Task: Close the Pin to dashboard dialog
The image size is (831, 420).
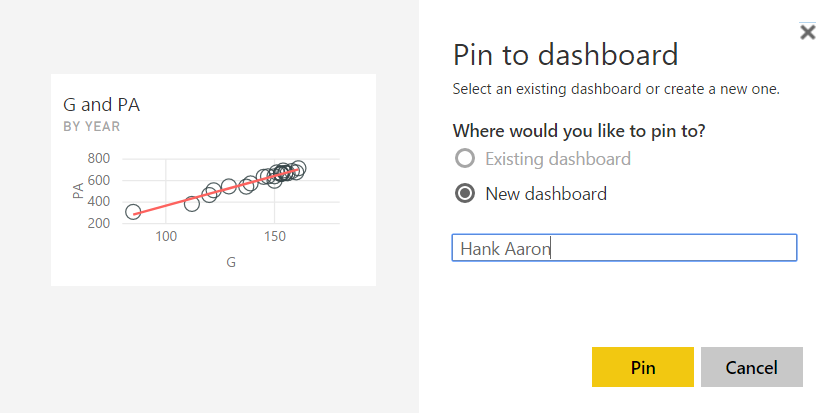Action: pos(808,33)
